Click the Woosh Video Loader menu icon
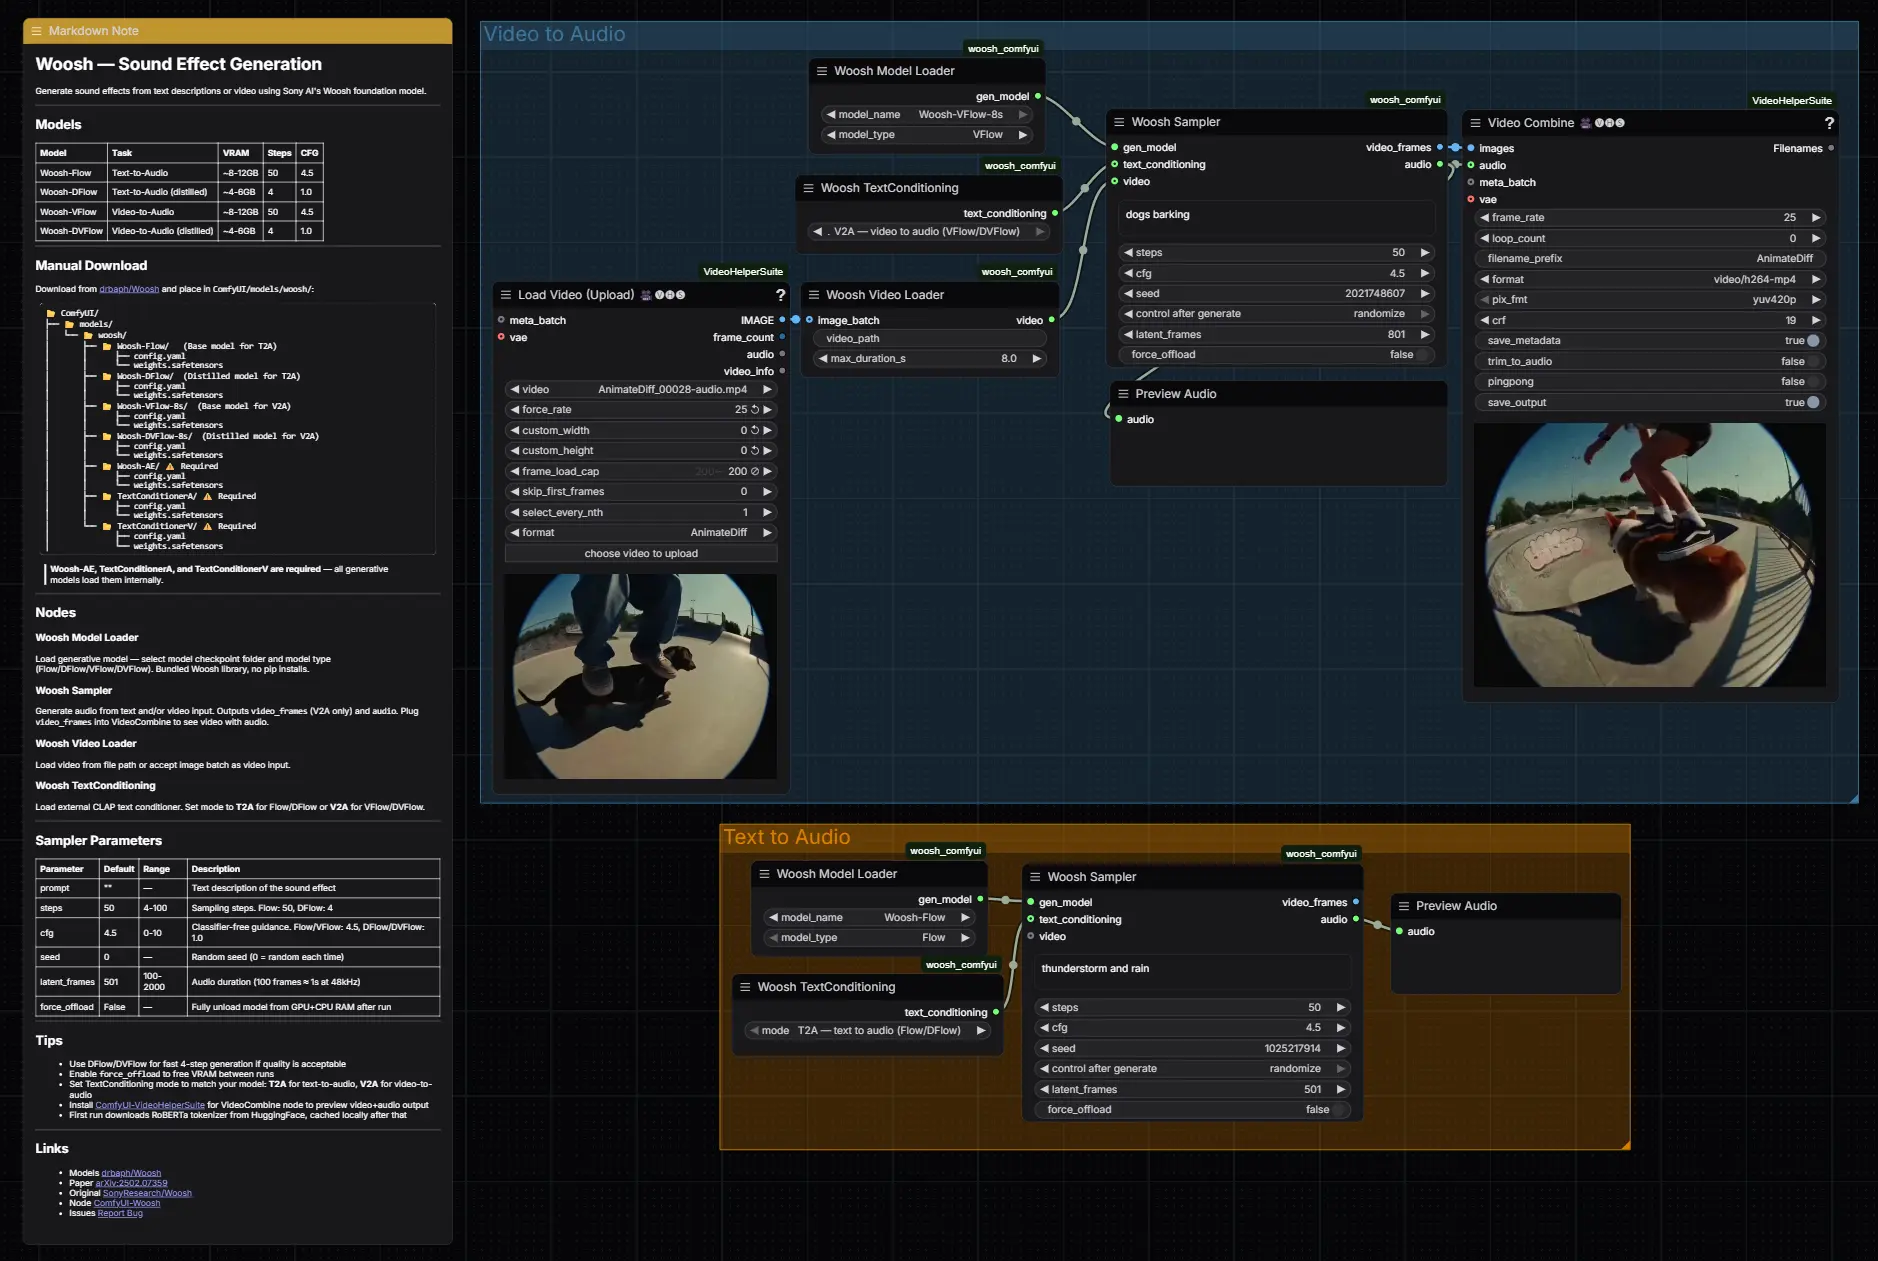The image size is (1878, 1261). click(814, 295)
